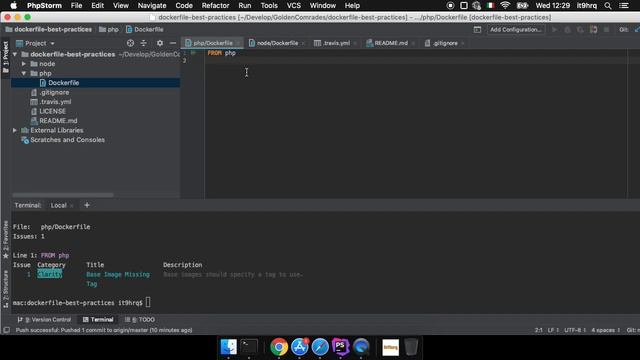Close the README.md editor tab

(x=413, y=43)
